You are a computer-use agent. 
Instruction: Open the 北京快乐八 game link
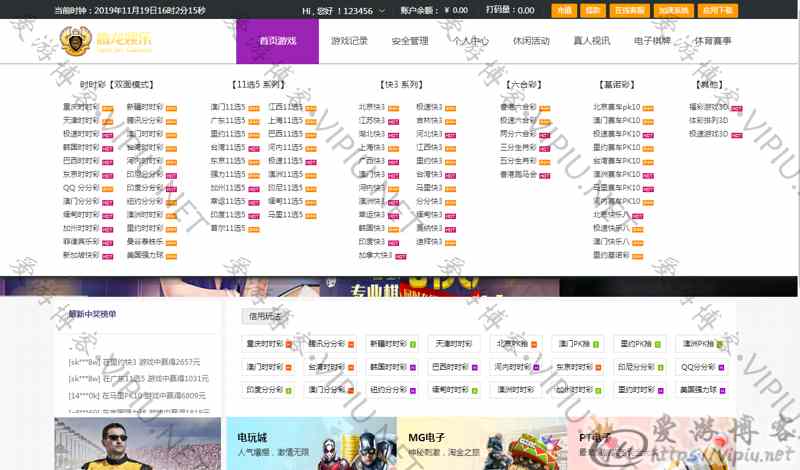611,215
